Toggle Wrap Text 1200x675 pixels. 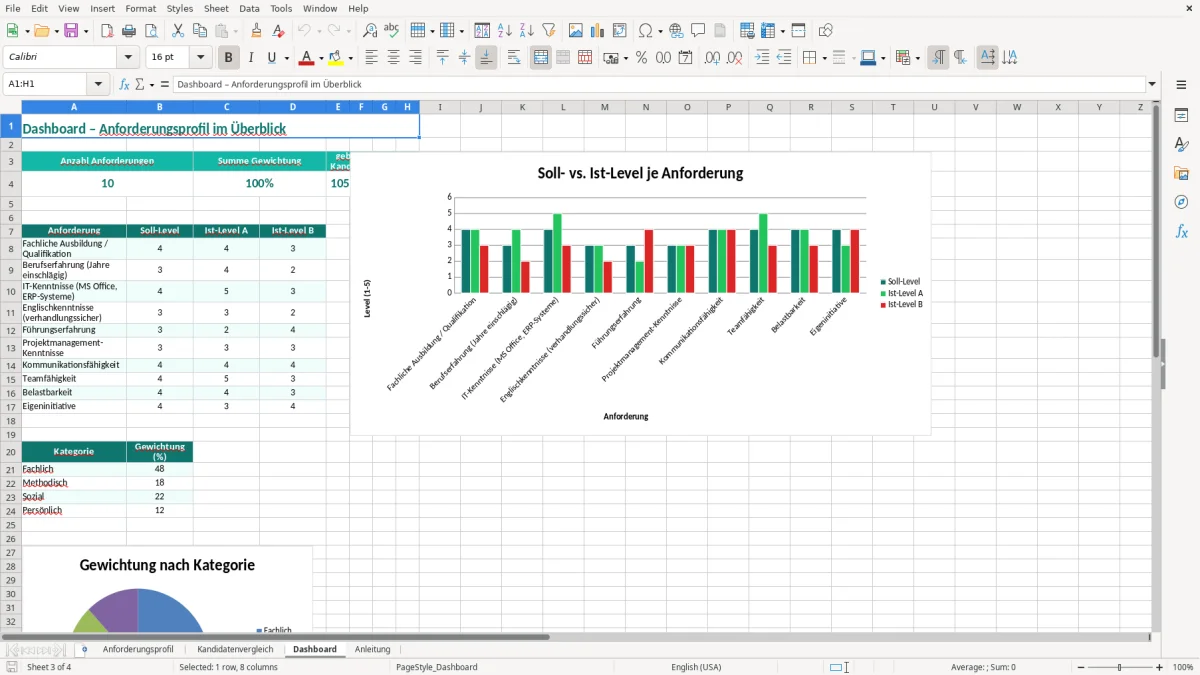point(513,58)
